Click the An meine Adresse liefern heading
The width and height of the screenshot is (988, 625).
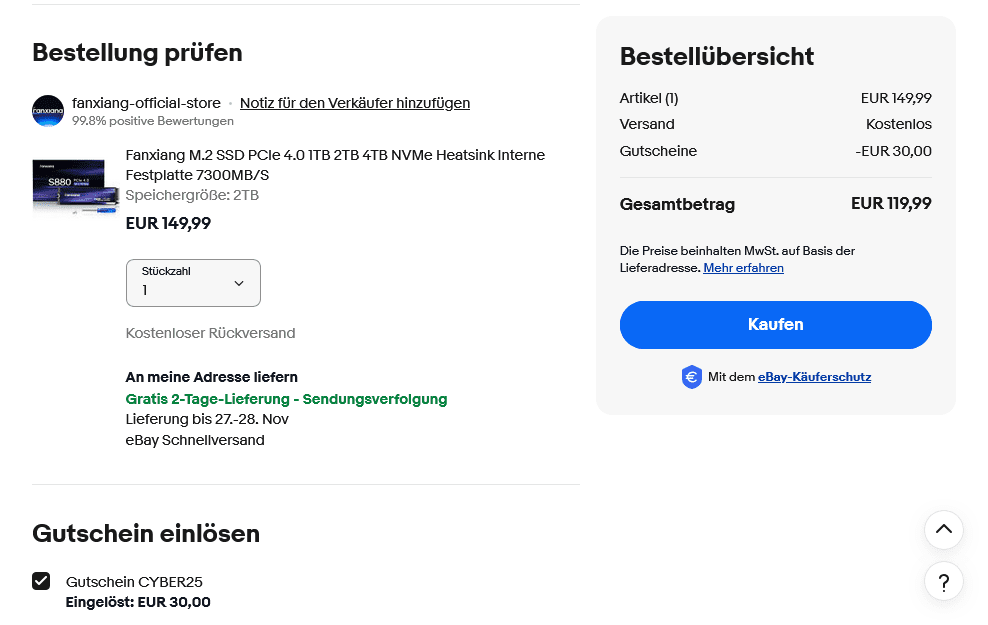pos(211,377)
